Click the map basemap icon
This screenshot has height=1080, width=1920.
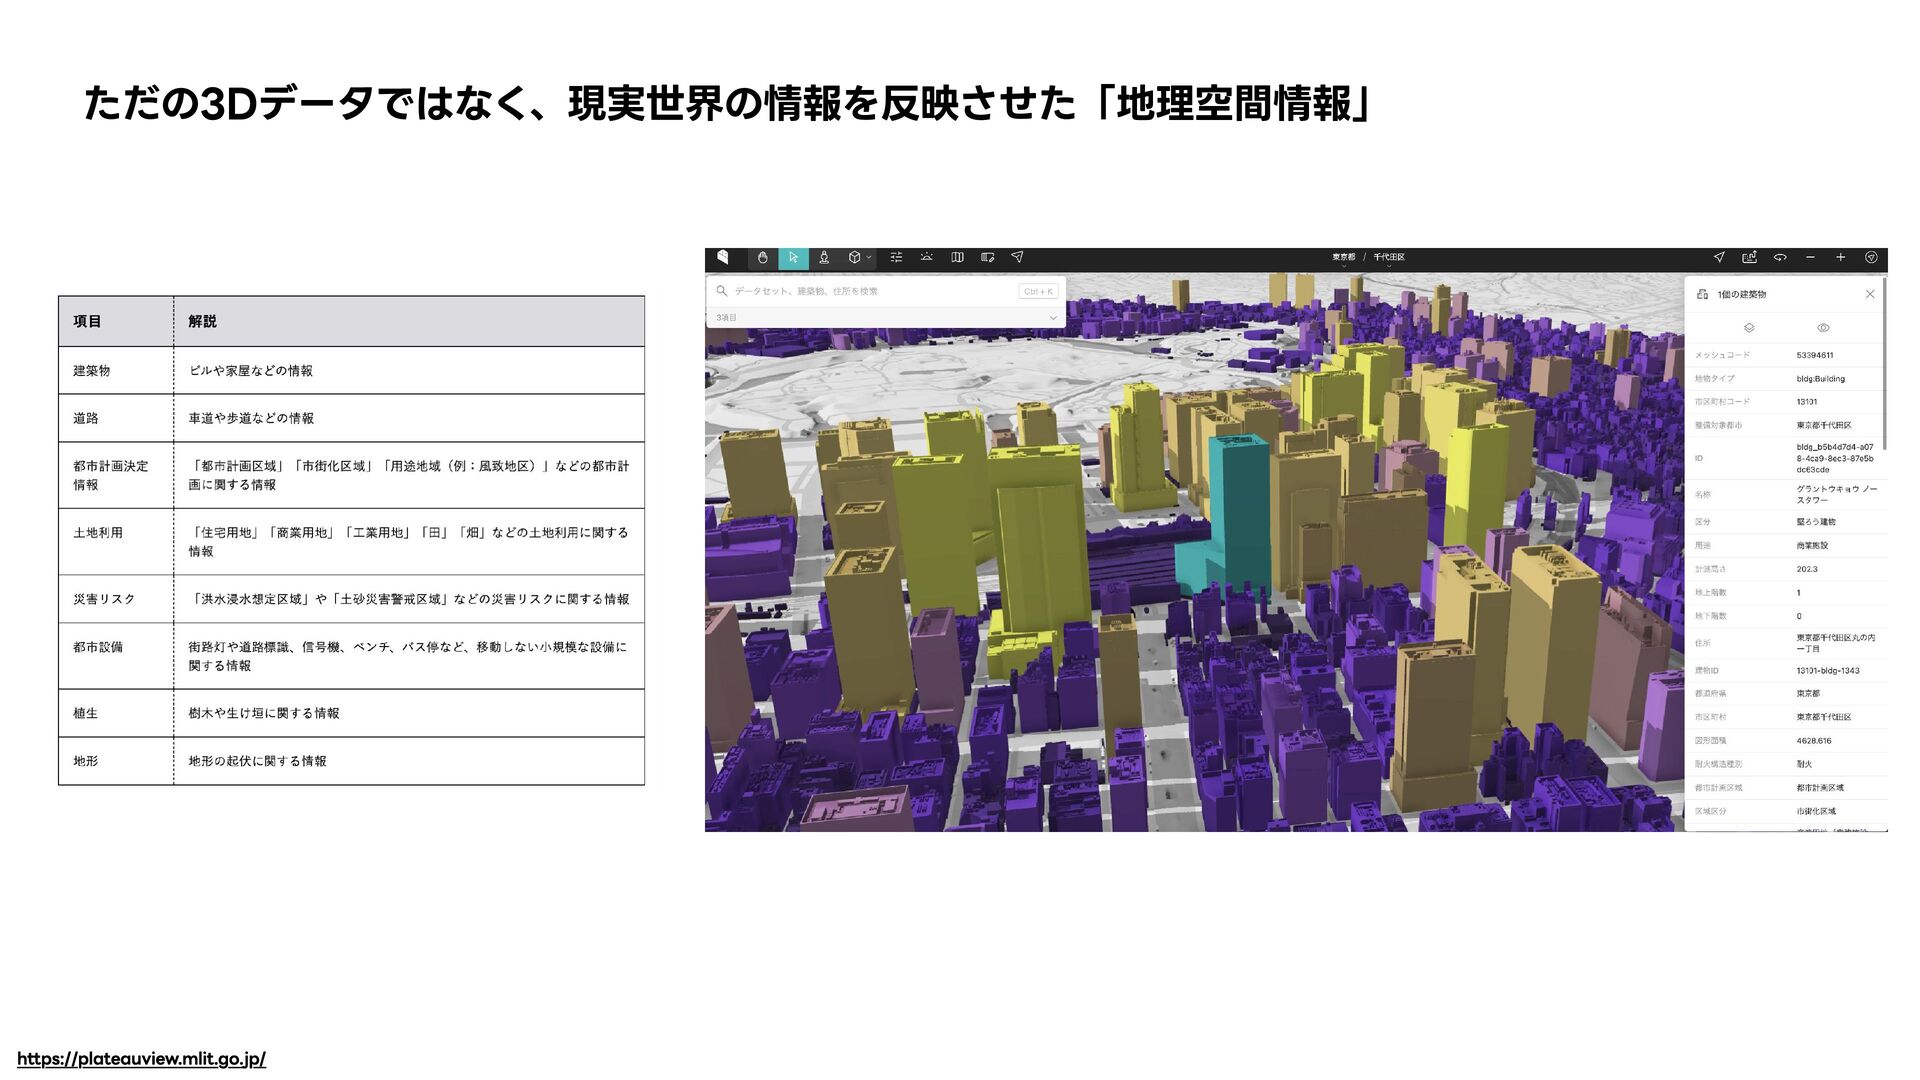click(957, 258)
